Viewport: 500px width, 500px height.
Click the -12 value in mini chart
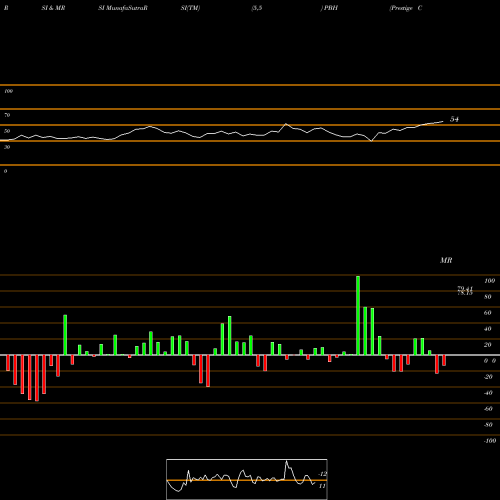click(x=323, y=474)
